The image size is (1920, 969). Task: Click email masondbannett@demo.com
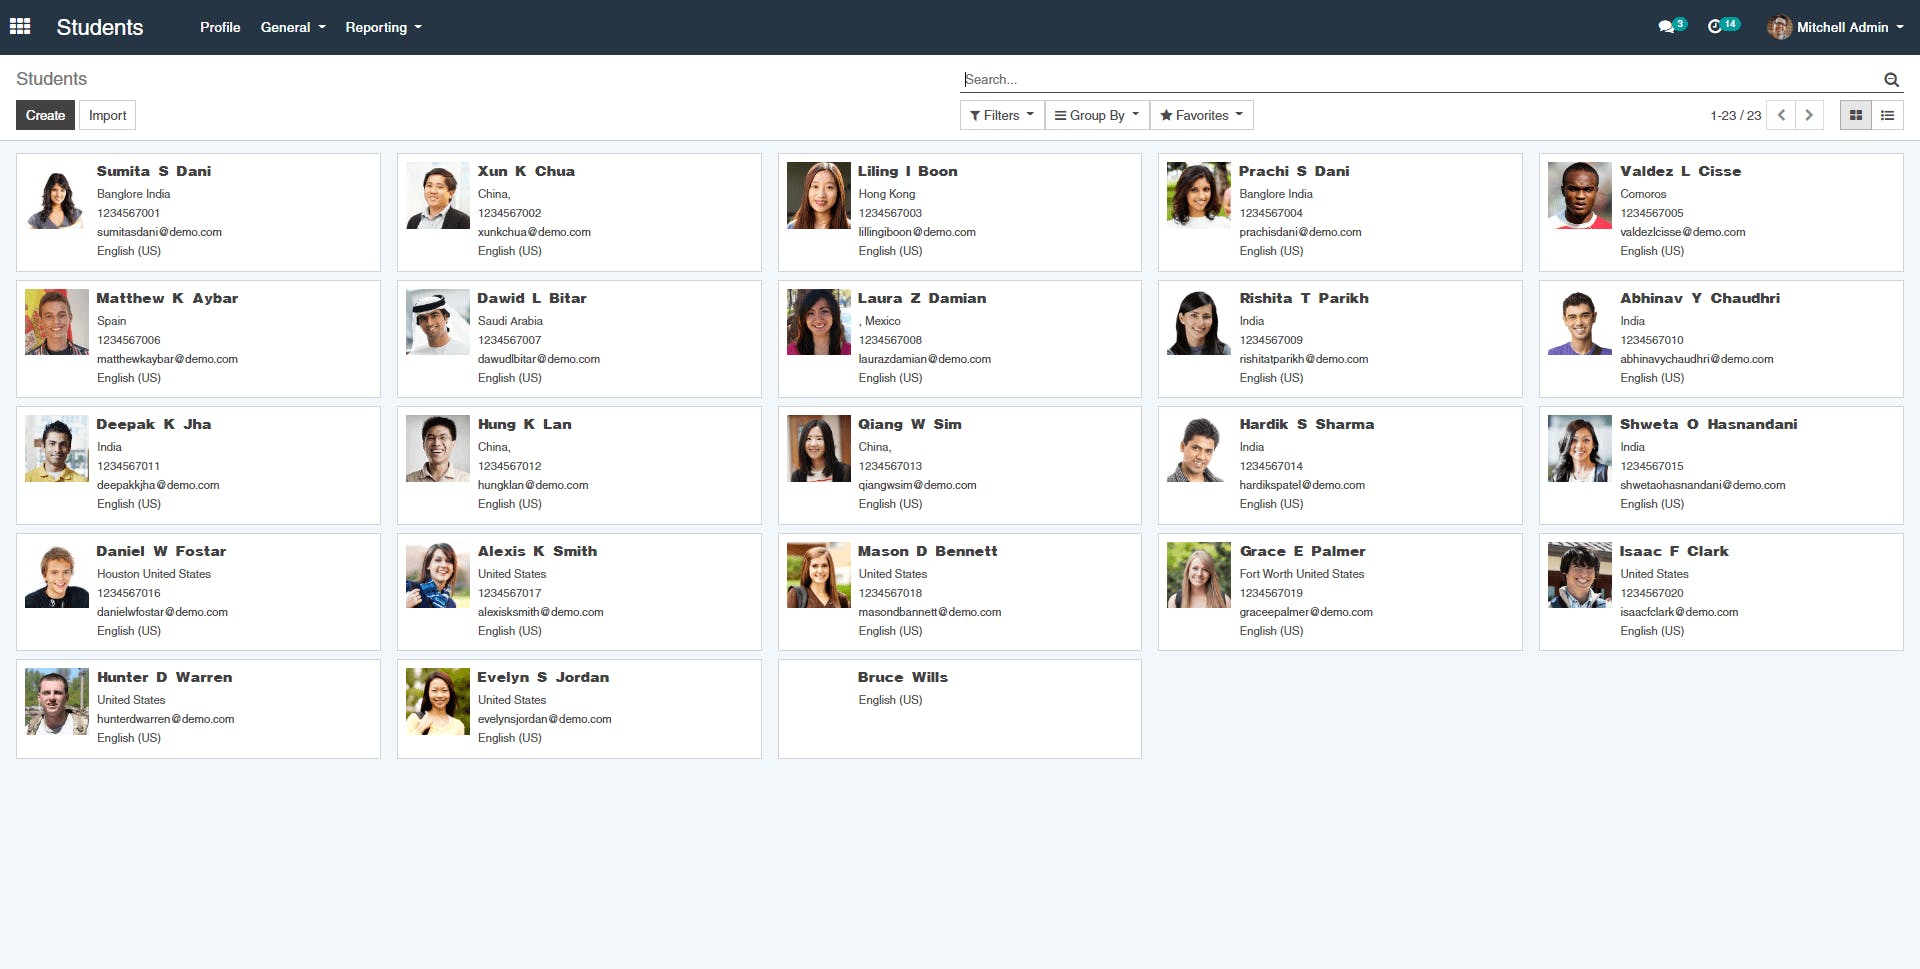930,612
